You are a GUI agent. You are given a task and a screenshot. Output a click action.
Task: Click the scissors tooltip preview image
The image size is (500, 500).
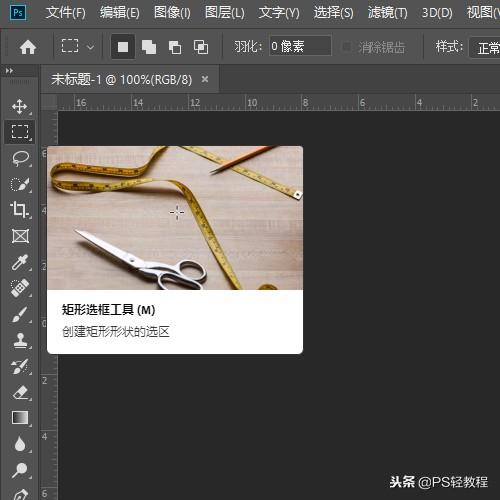pos(175,218)
